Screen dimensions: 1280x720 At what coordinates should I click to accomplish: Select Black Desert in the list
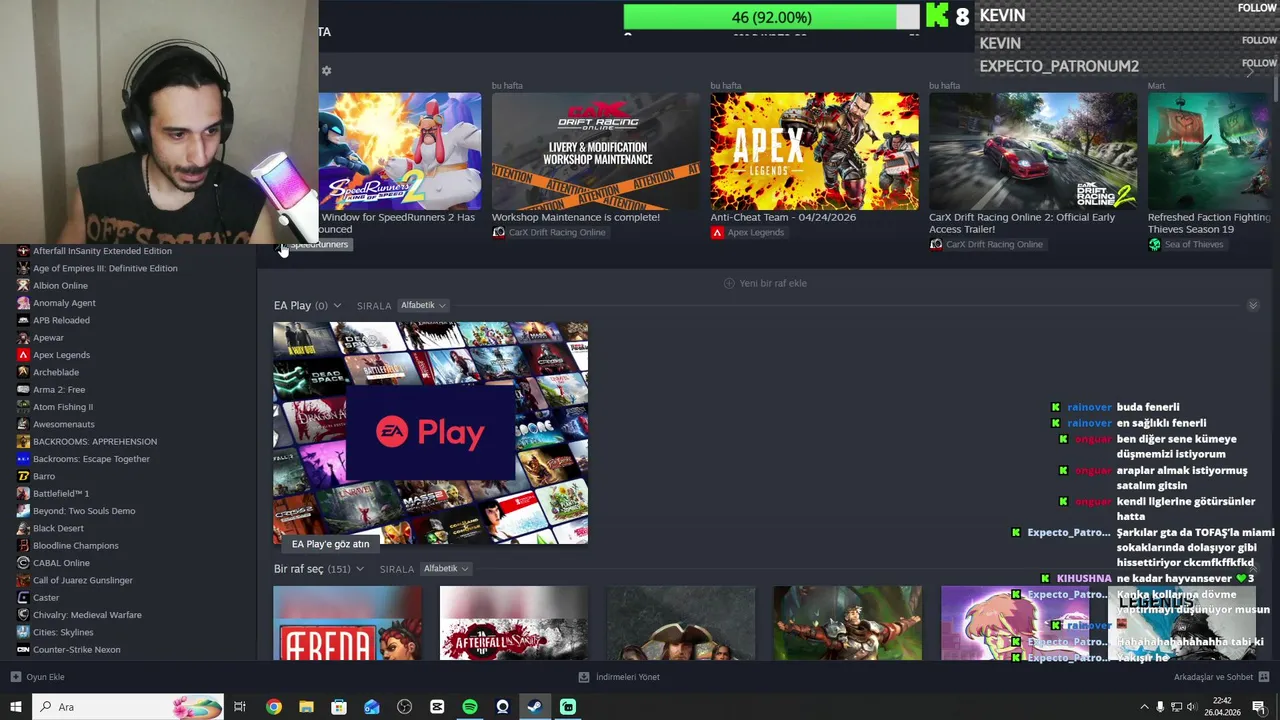58,528
